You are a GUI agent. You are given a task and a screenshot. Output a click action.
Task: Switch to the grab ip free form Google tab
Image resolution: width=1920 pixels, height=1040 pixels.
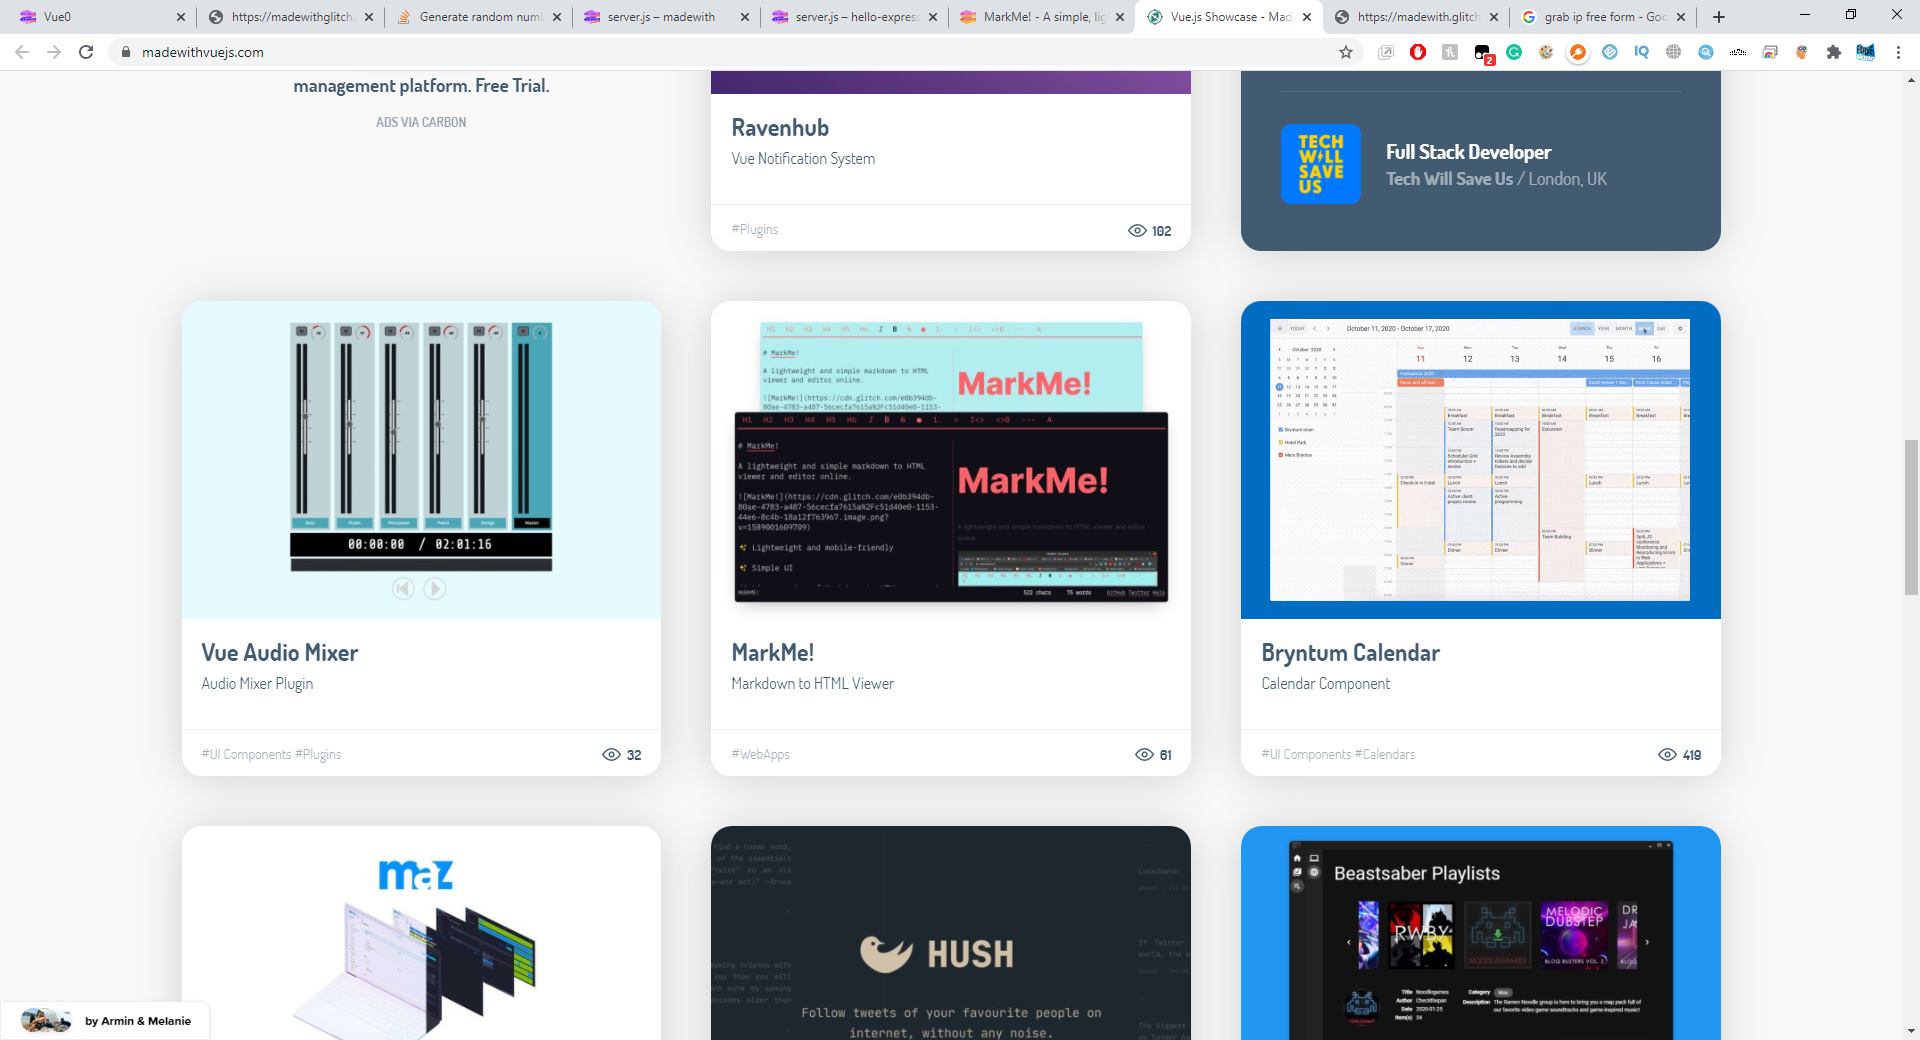point(1604,17)
